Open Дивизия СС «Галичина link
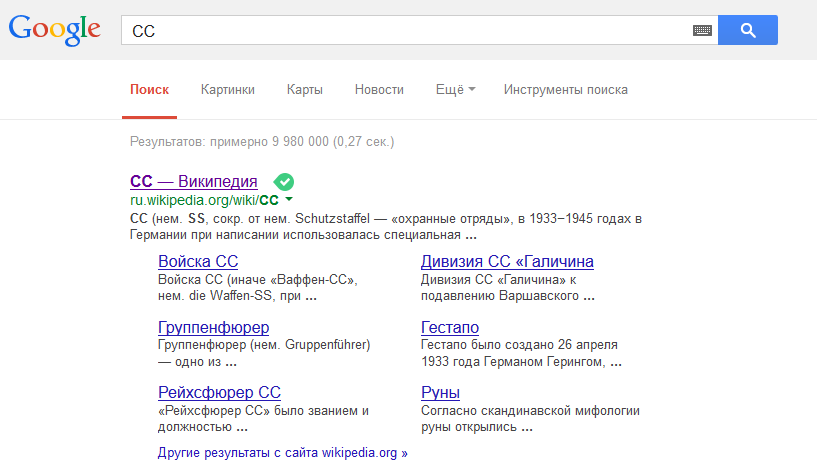817x467 pixels. [x=507, y=261]
